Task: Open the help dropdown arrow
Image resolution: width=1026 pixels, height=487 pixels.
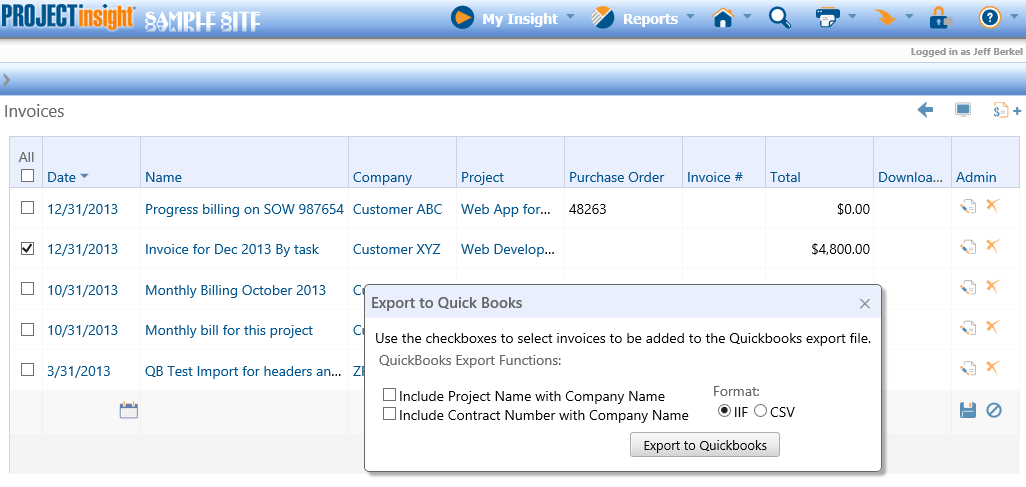Action: (x=1014, y=17)
